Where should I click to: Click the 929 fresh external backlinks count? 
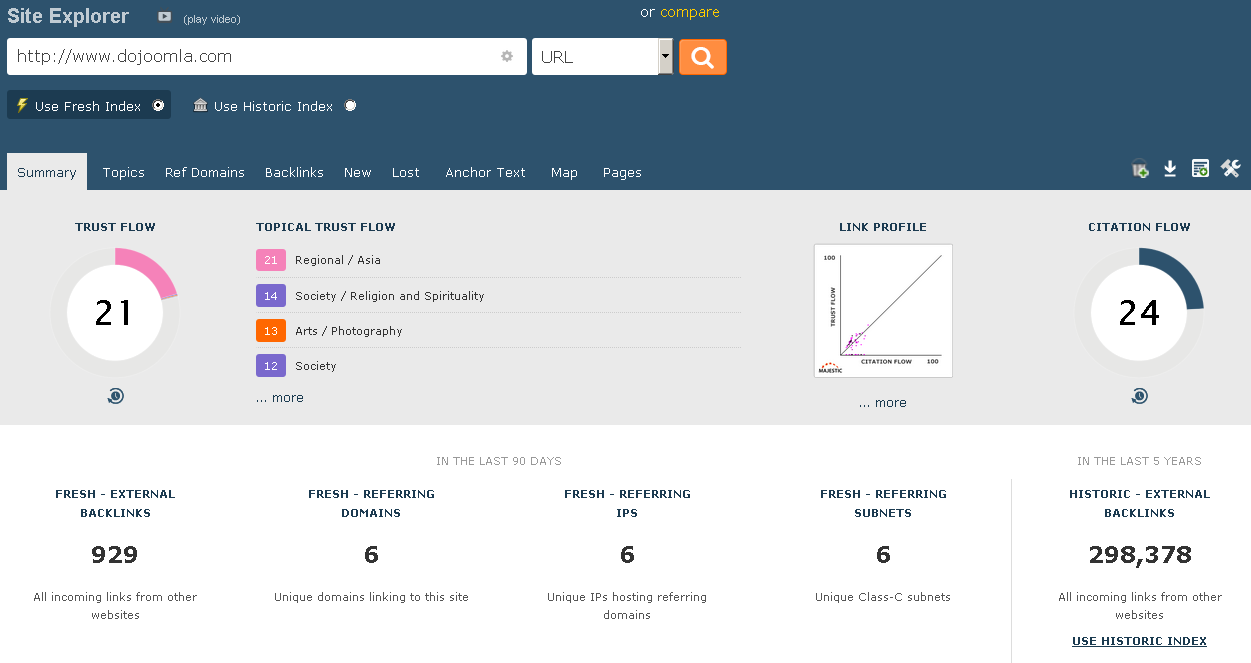point(115,554)
